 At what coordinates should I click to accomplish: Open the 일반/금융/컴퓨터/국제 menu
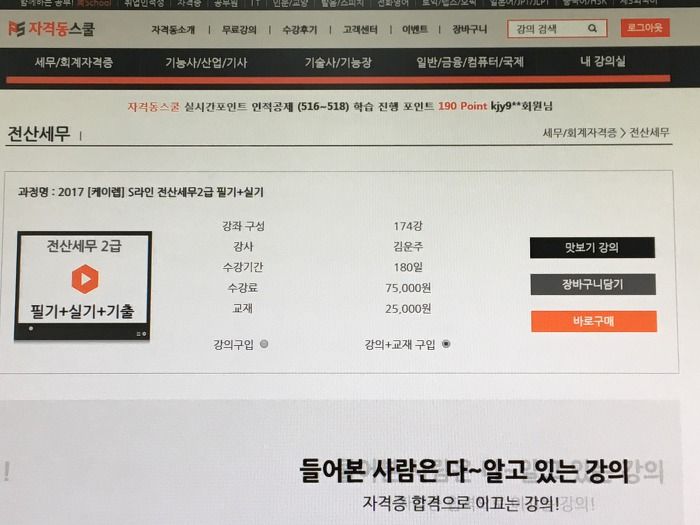click(x=470, y=62)
